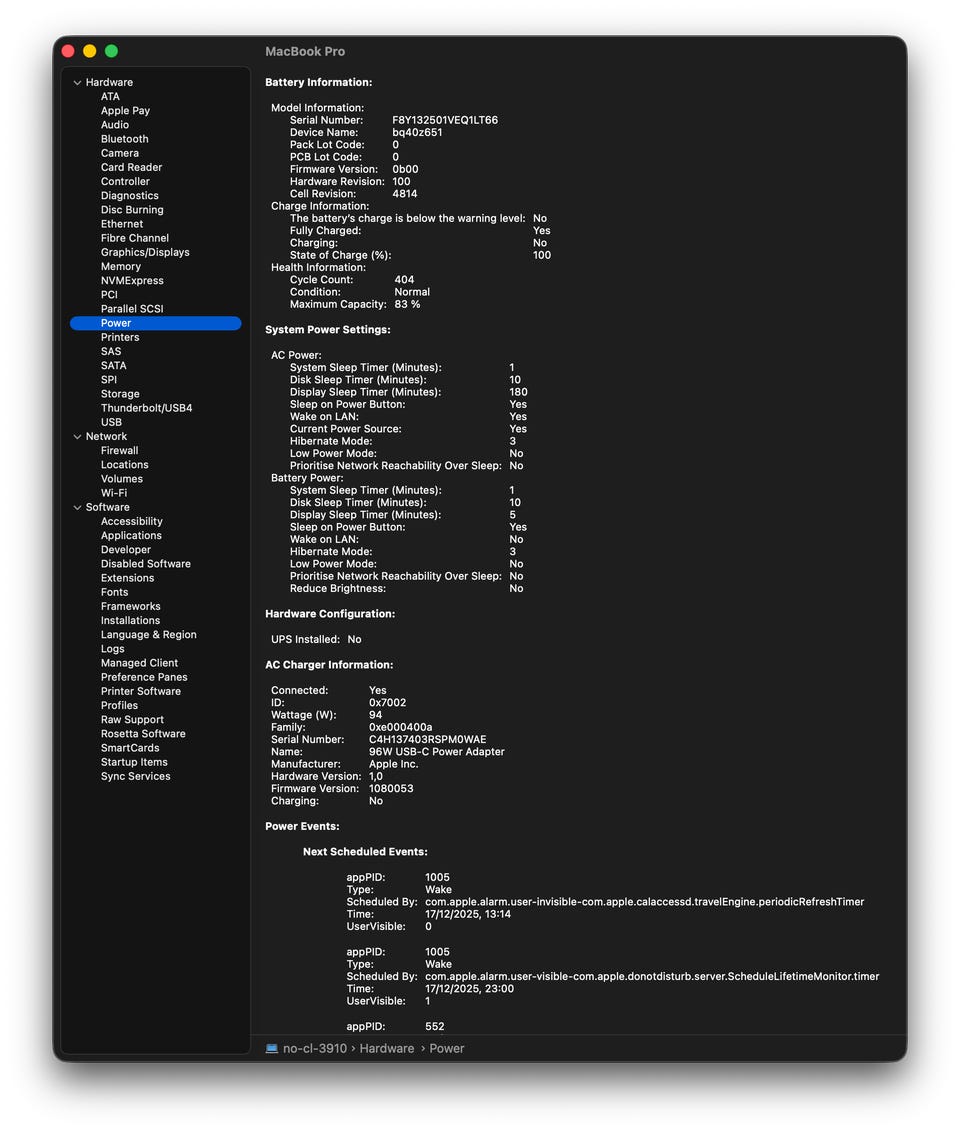Select Disc Burning entry
The height and width of the screenshot is (1132, 960).
(x=132, y=210)
